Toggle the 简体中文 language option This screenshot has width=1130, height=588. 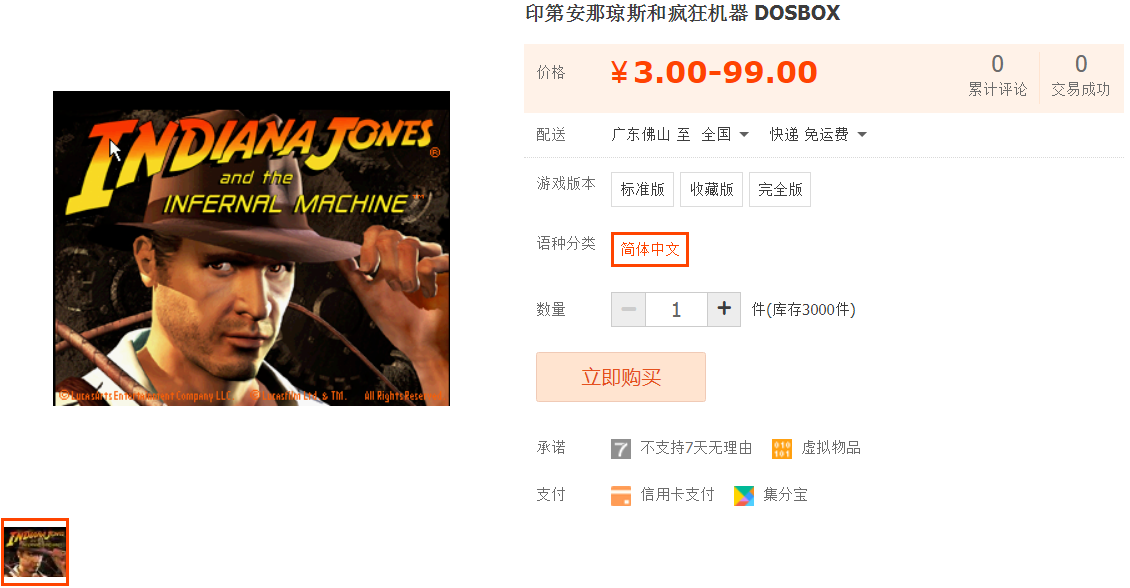click(650, 249)
